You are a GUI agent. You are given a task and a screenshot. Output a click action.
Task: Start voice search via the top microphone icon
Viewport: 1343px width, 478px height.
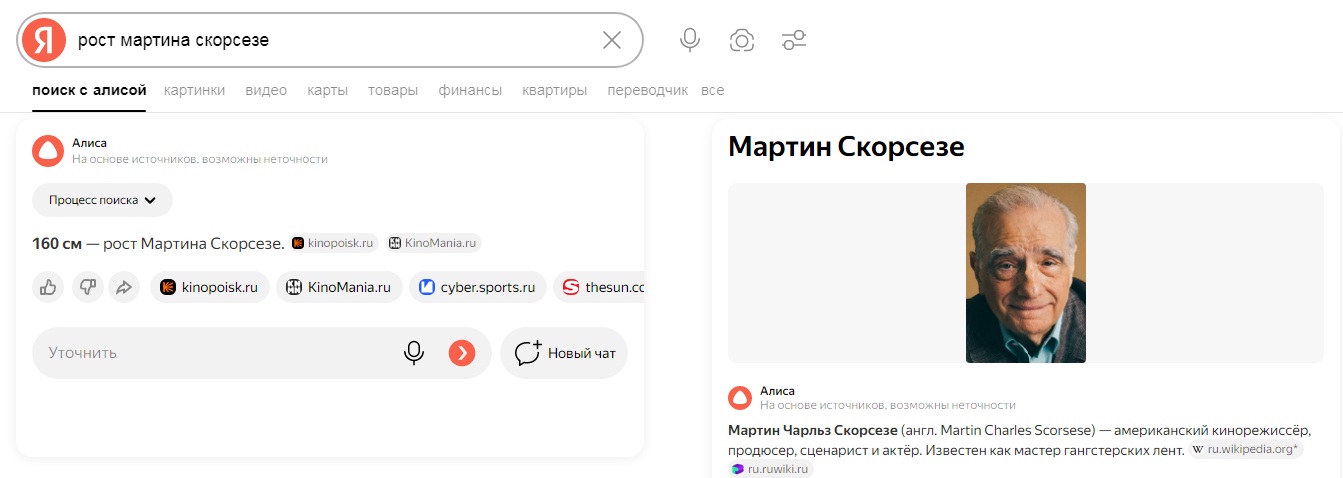pyautogui.click(x=690, y=40)
